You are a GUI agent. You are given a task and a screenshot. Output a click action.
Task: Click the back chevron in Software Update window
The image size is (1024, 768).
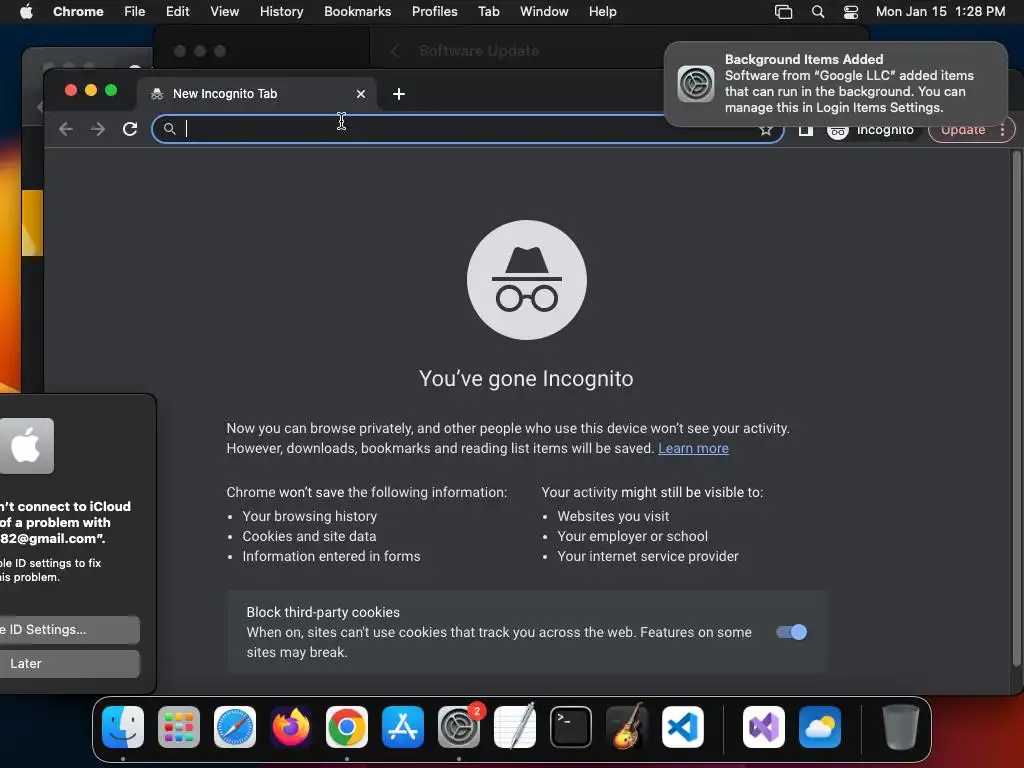coord(394,51)
